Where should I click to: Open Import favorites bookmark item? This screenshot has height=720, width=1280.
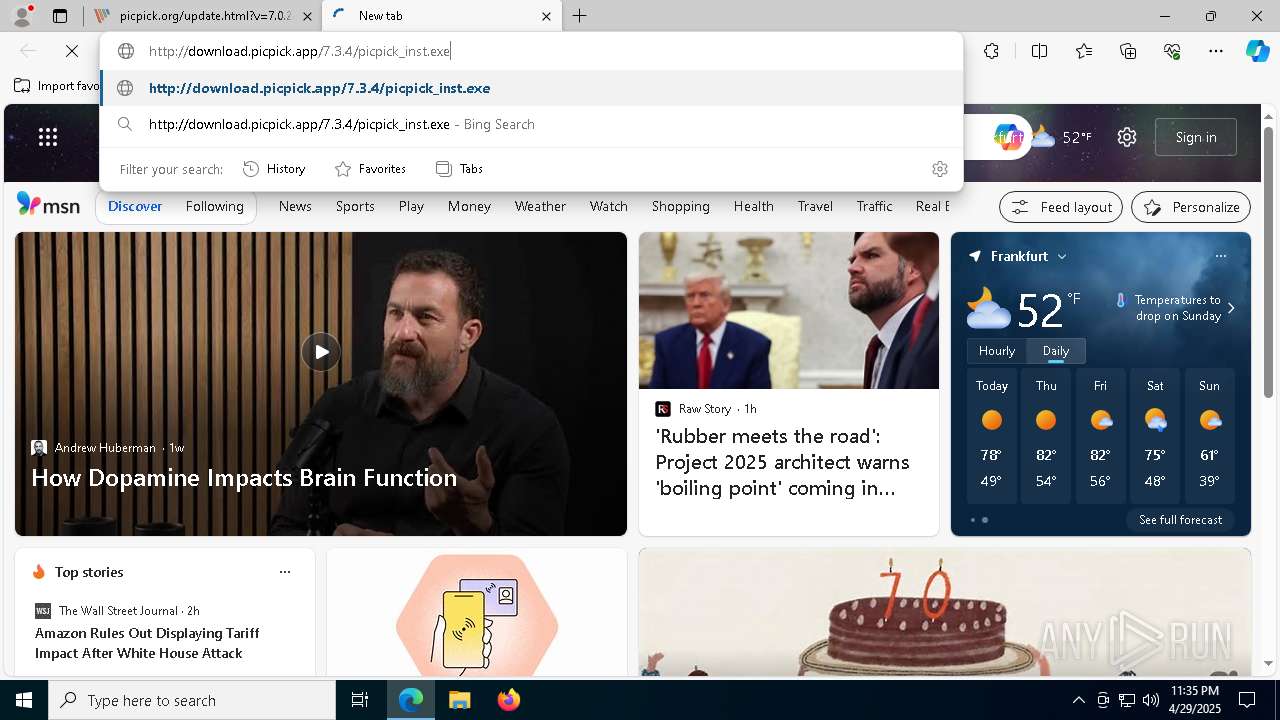coord(57,86)
